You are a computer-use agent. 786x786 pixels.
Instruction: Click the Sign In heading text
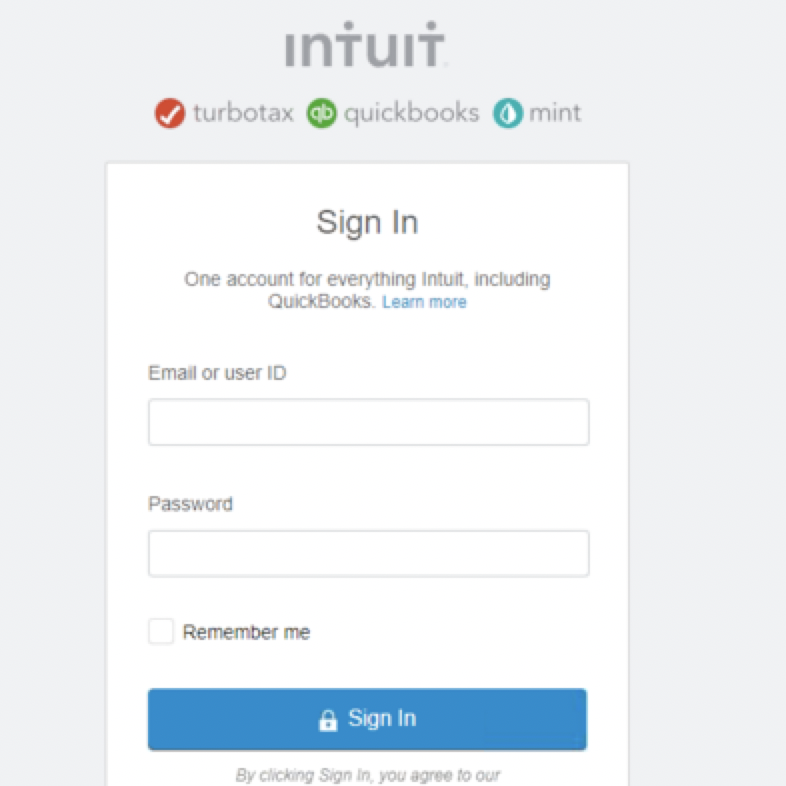[x=367, y=222]
